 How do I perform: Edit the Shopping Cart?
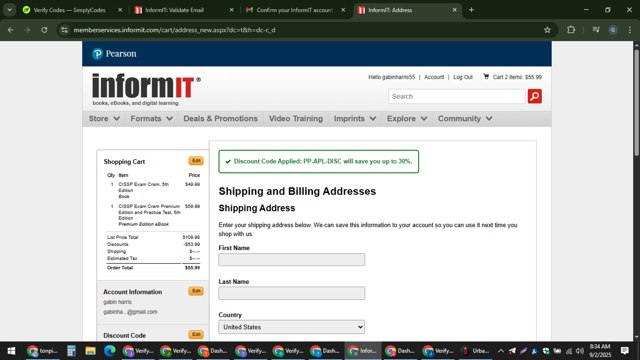tap(196, 160)
